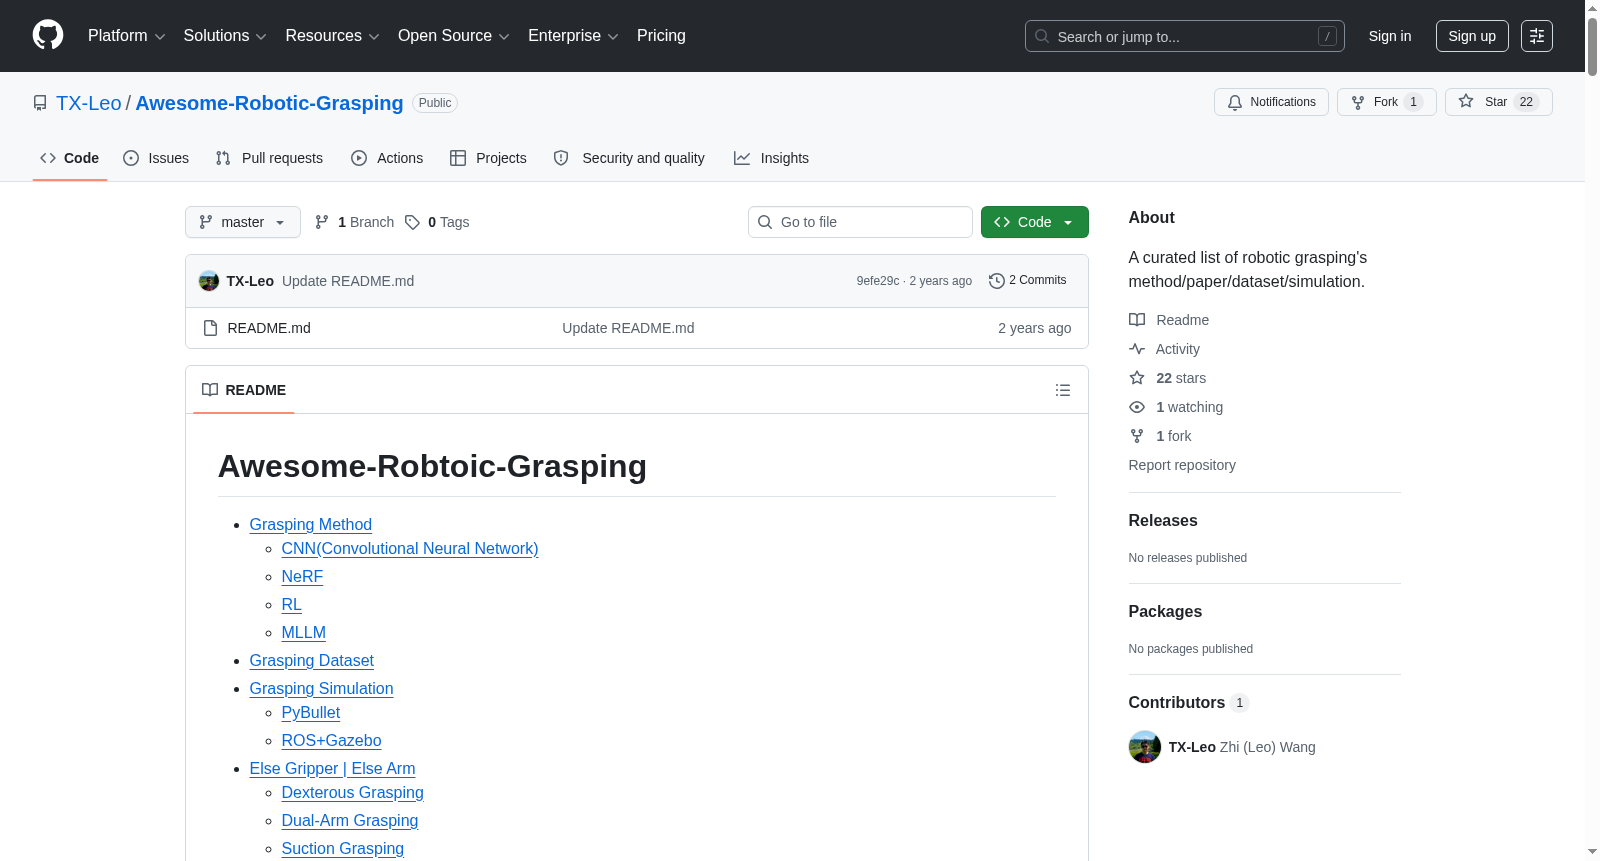This screenshot has height=861, width=1600.
Task: Open the header appearance settings icon button
Action: click(x=1537, y=36)
